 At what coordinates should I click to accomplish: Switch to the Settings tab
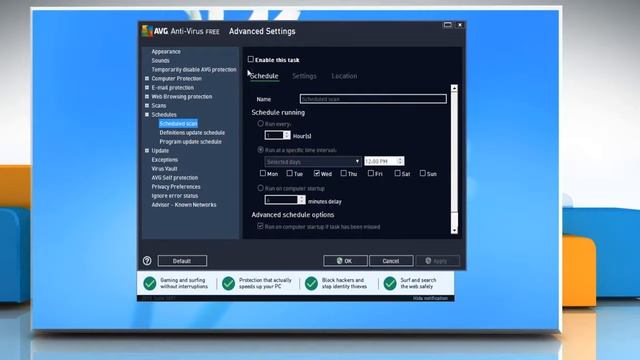coord(304,76)
